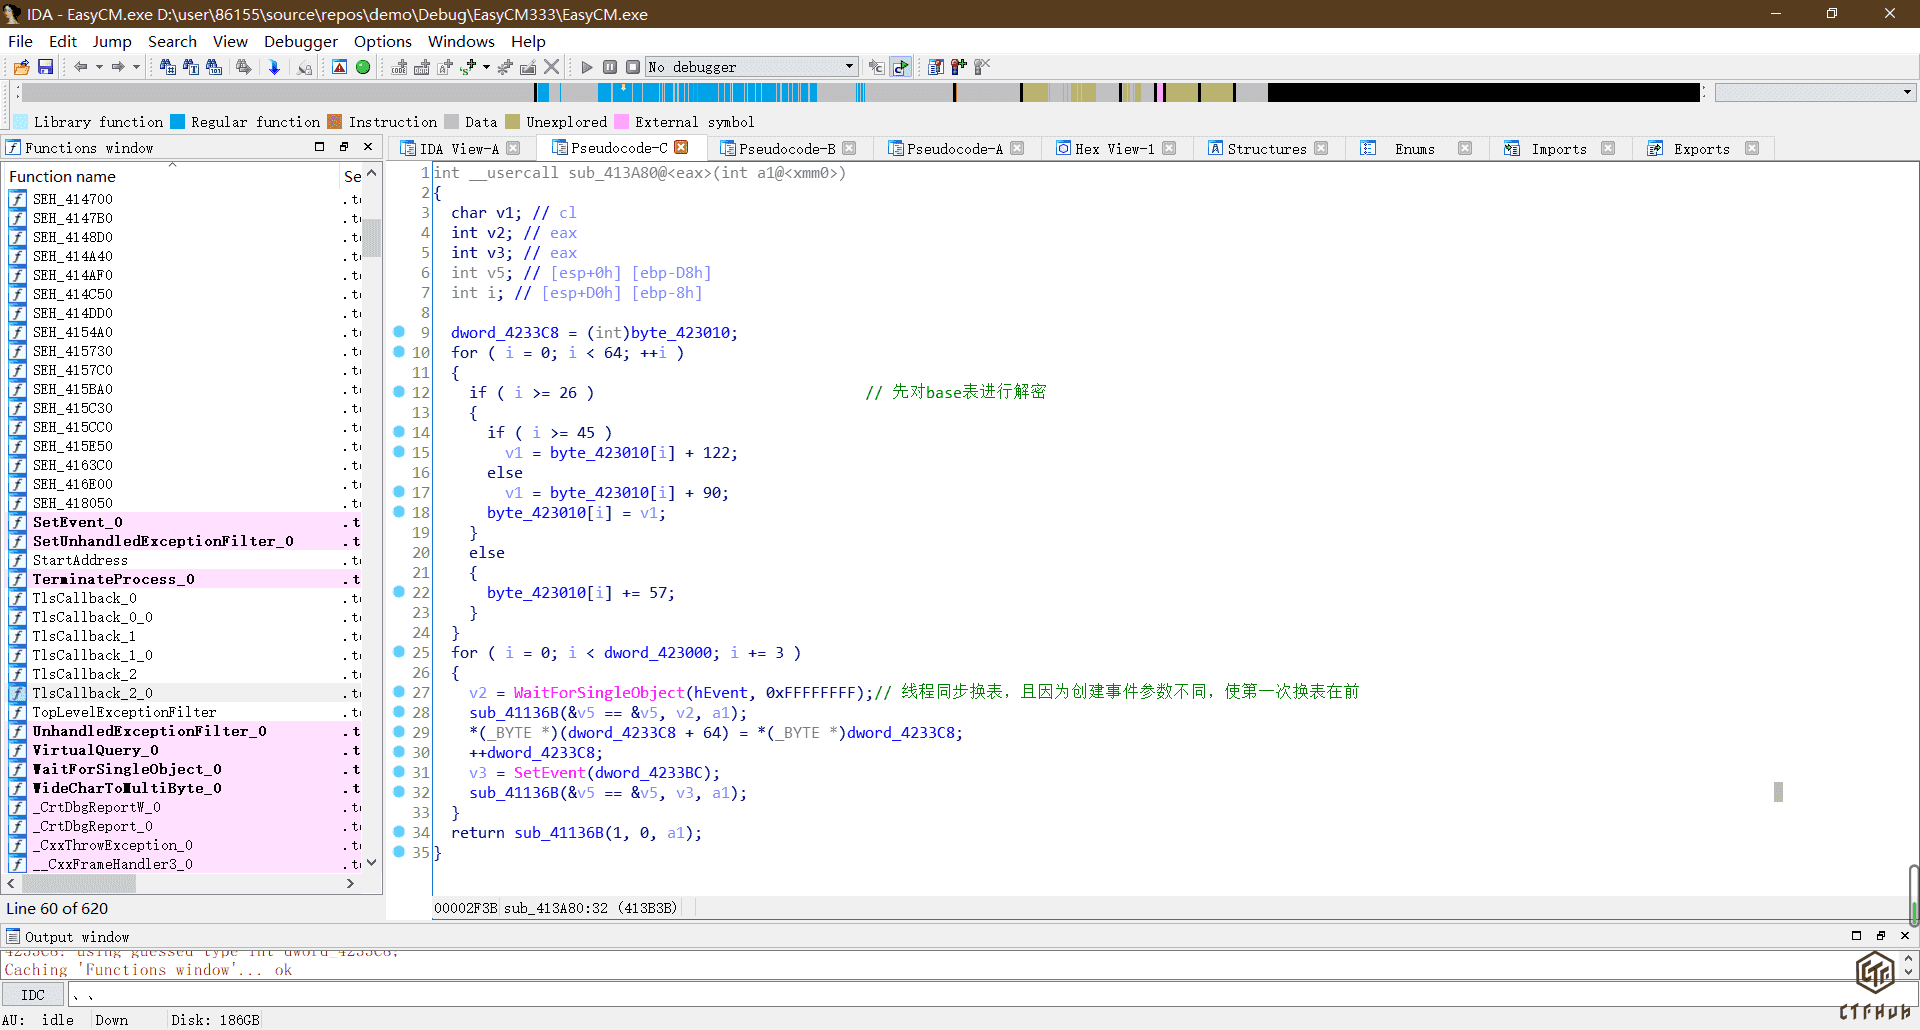The height and width of the screenshot is (1030, 1920).
Task: Close the Pseudocode-C tab
Action: click(x=682, y=148)
